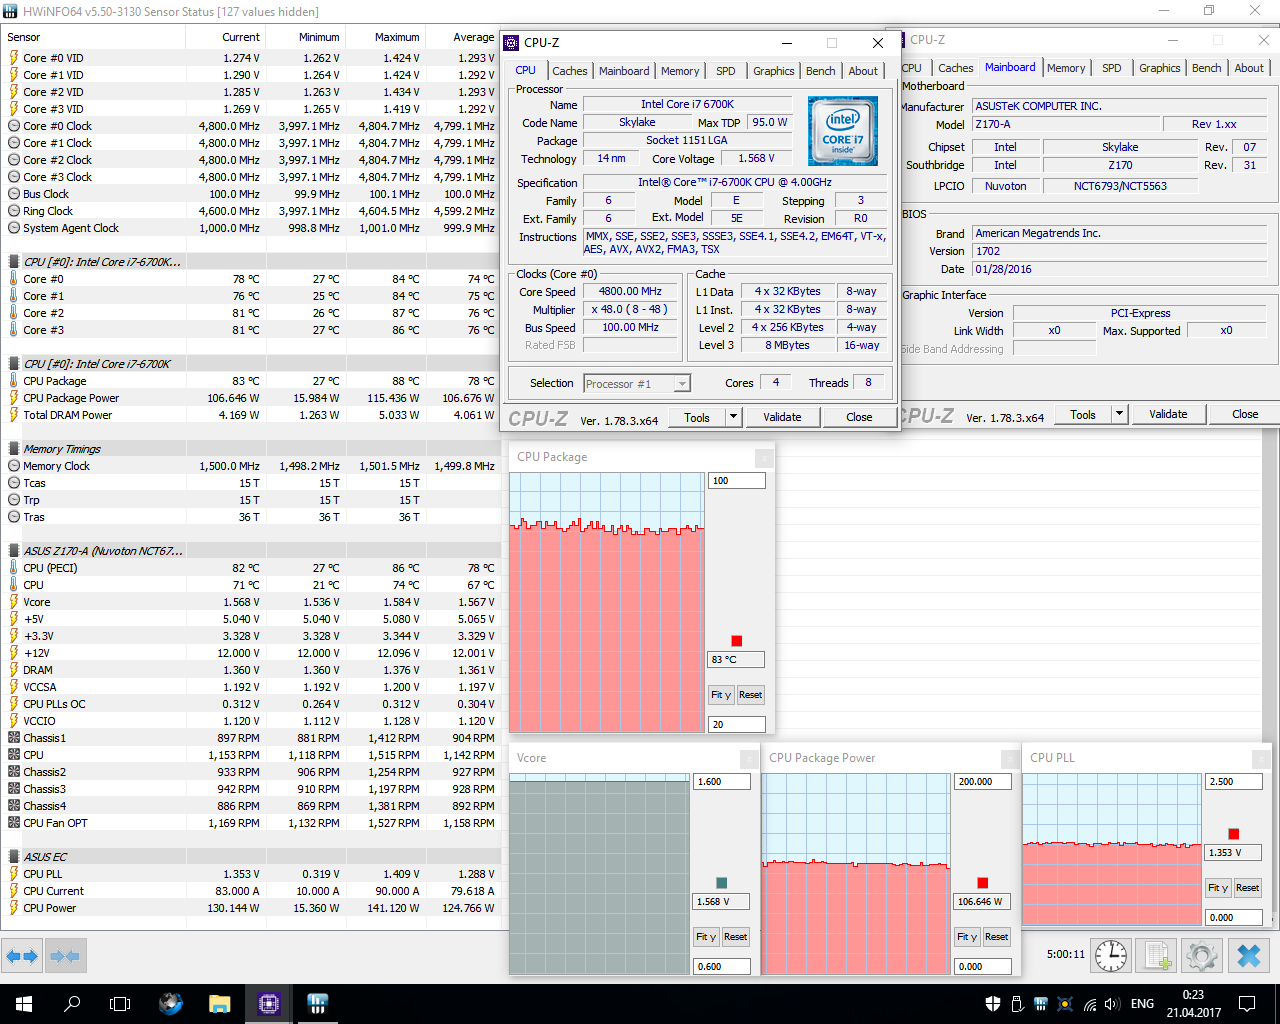Click the Close button in the front CPU-Z window
Viewport: 1280px width, 1024px height.
(x=859, y=417)
